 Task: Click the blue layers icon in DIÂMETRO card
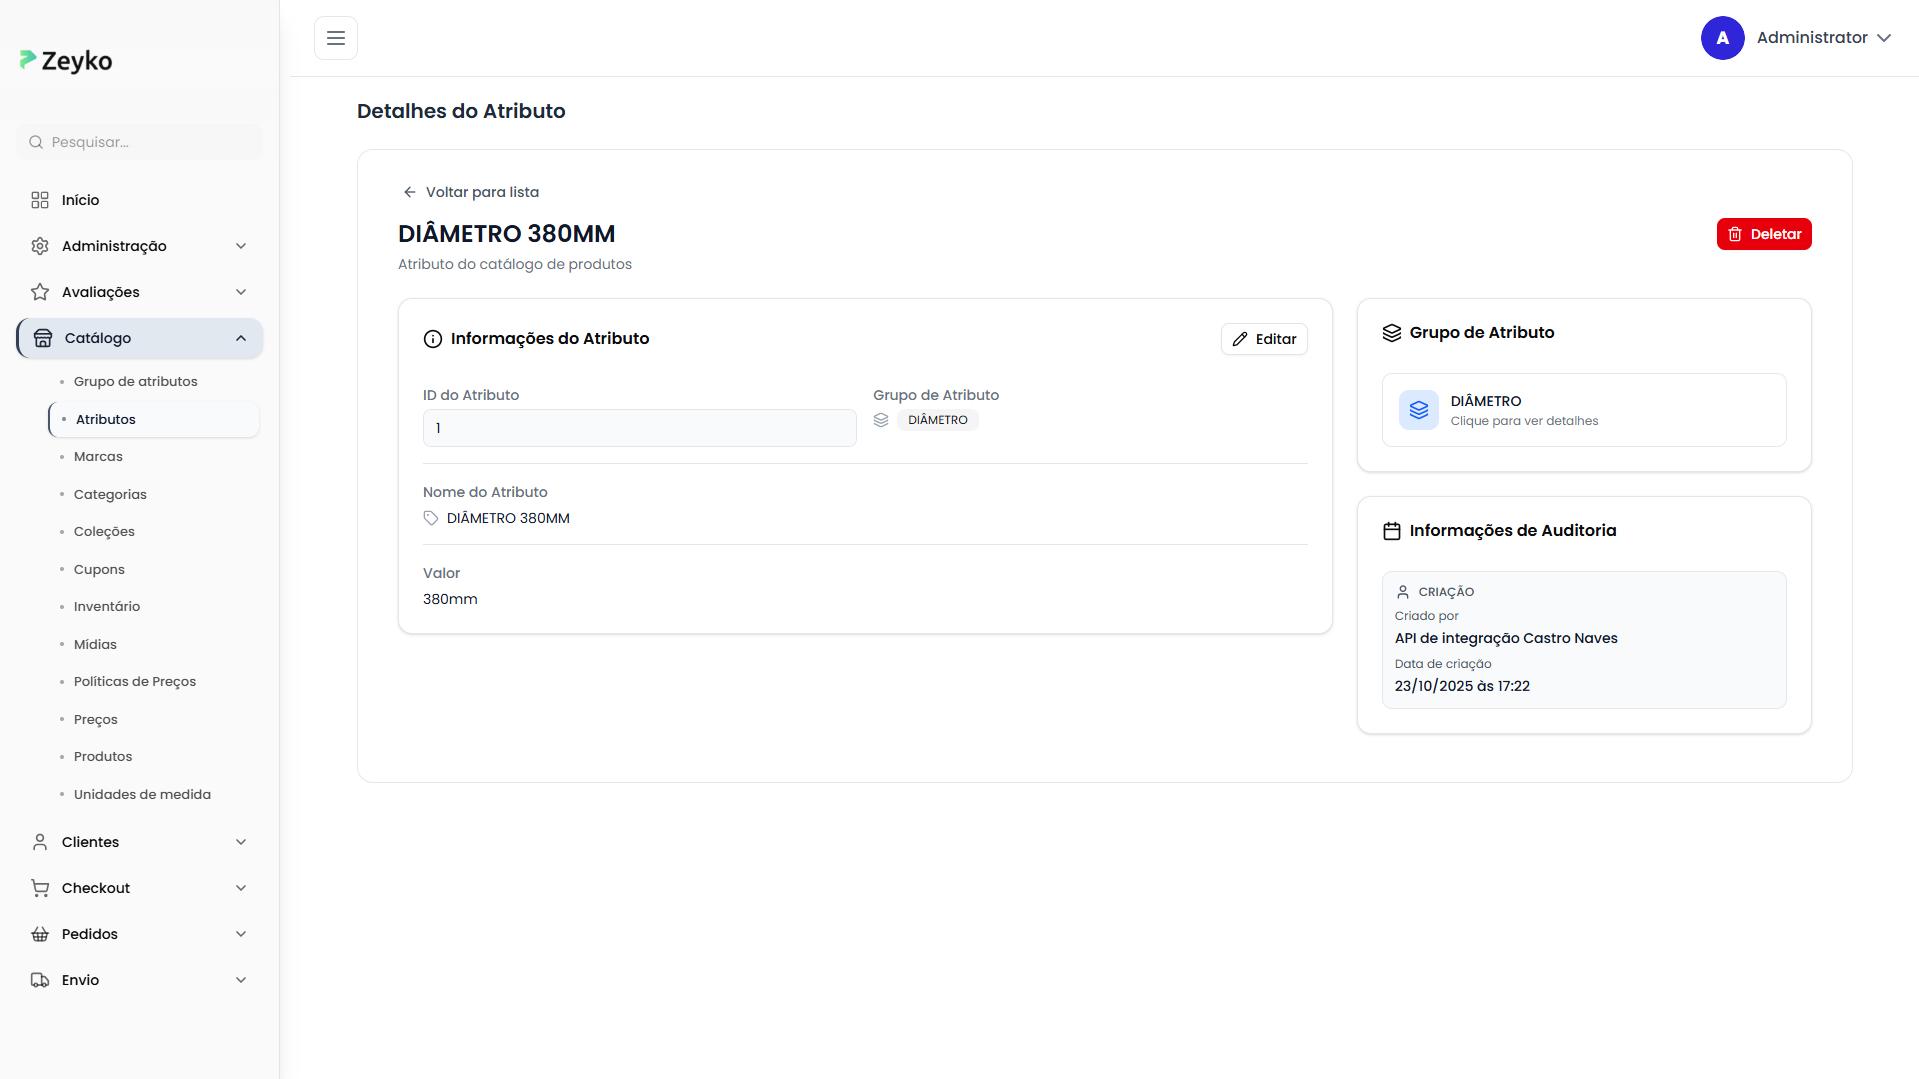point(1418,410)
